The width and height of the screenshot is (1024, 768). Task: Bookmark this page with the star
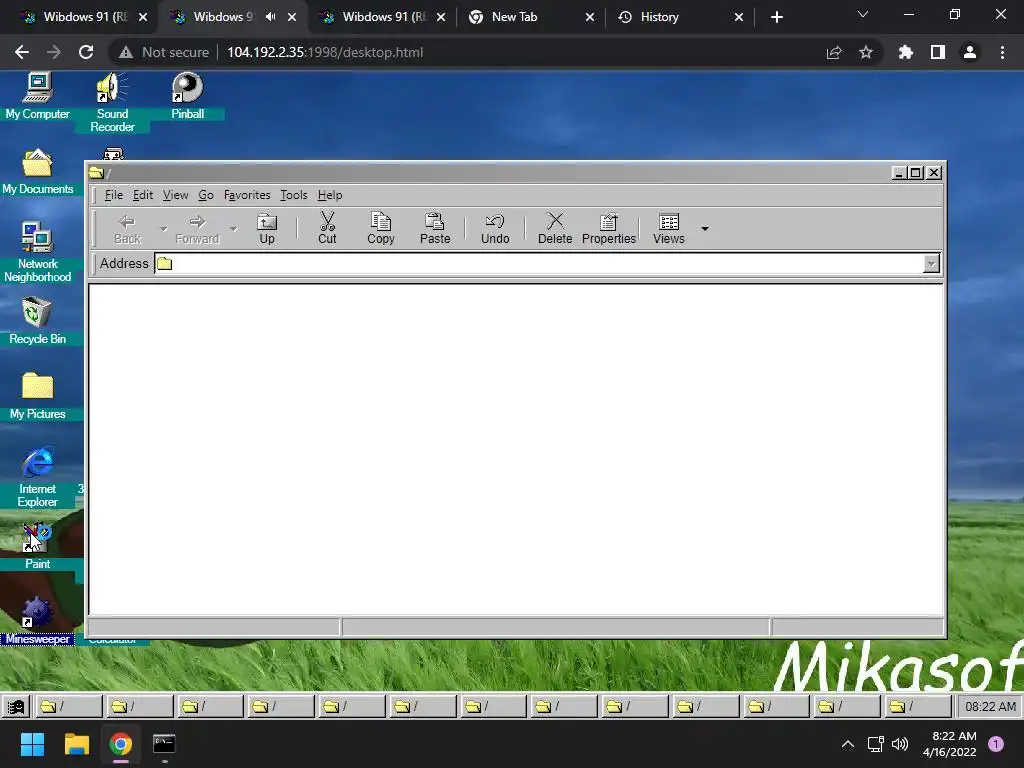pyautogui.click(x=865, y=52)
